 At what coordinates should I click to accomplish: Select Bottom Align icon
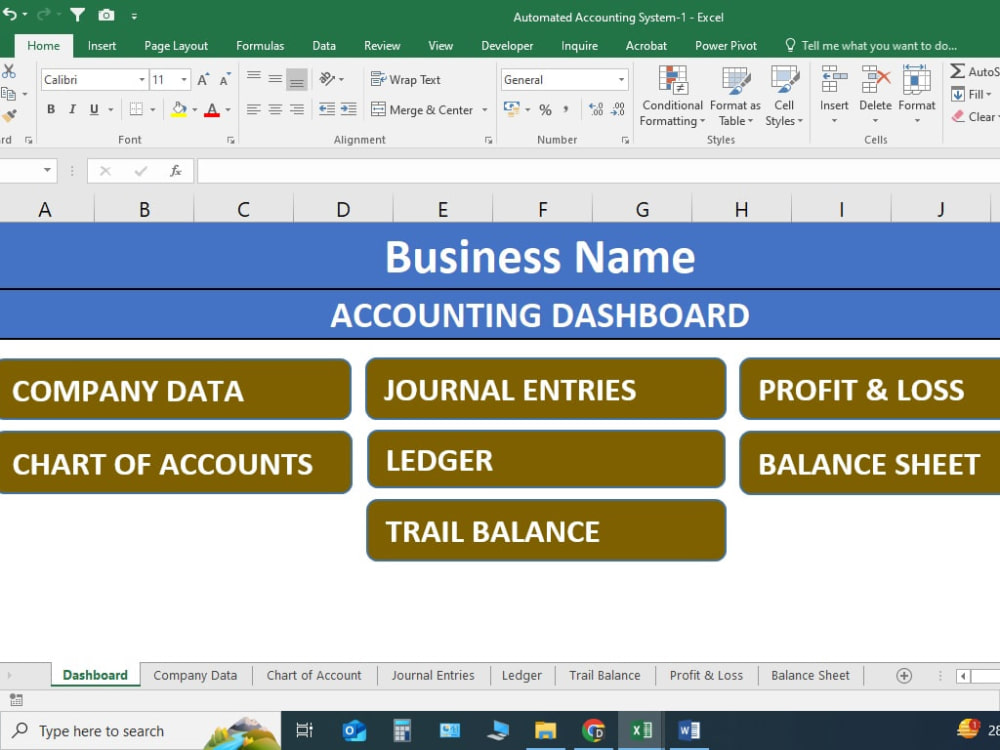click(297, 79)
